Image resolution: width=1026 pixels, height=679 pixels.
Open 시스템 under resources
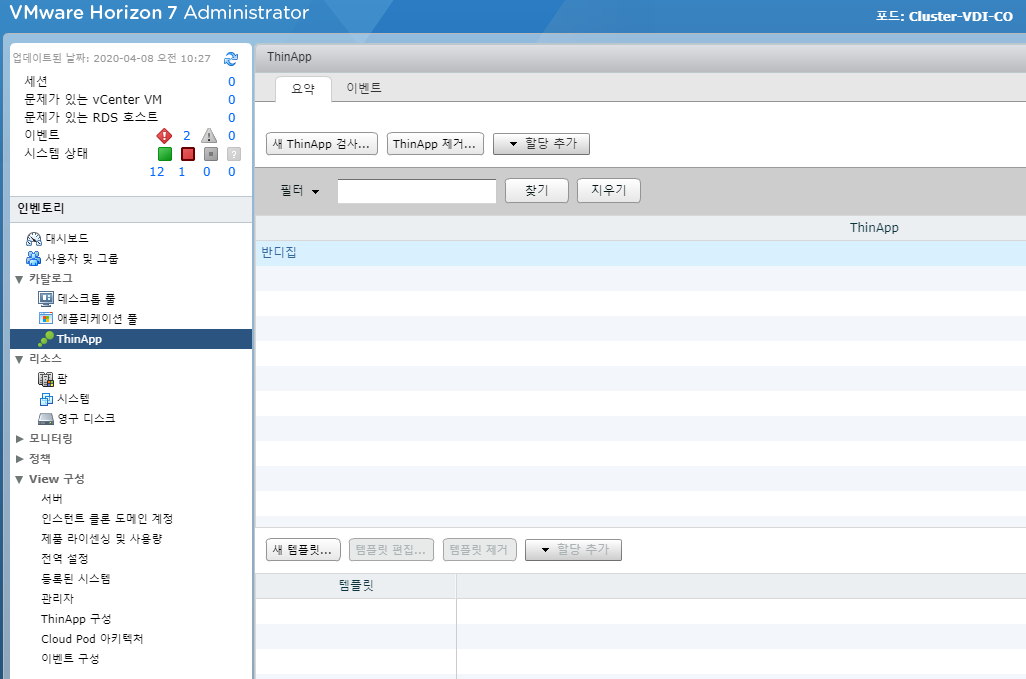click(73, 398)
